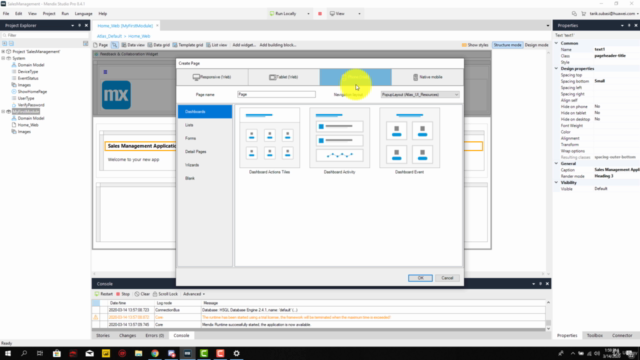The width and height of the screenshot is (640, 360).
Task: Confirm Create Page dialog with OK
Action: (420, 278)
